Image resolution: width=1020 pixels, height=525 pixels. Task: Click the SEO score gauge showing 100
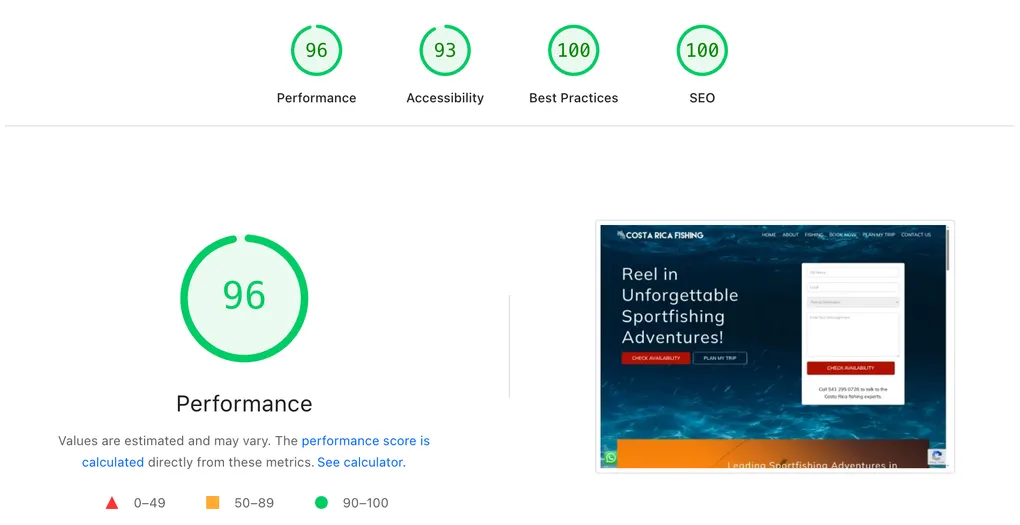coord(702,50)
